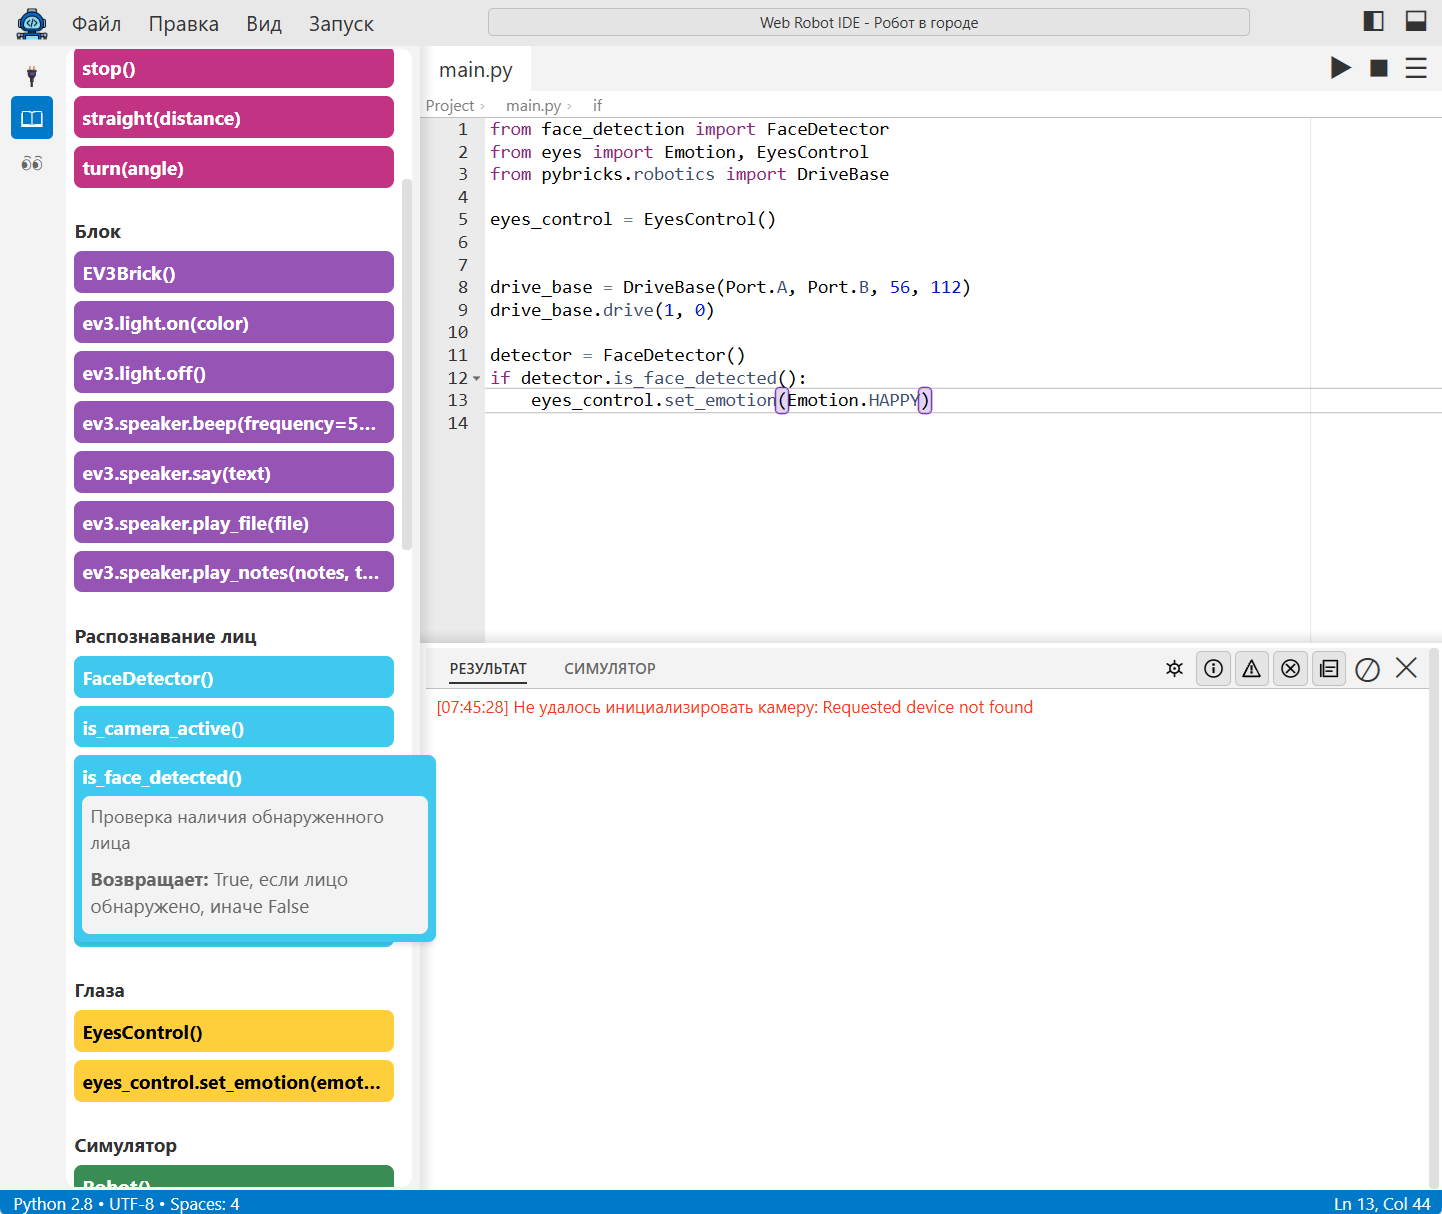Toggle the left sidebar layout icon
Image resolution: width=1442 pixels, height=1214 pixels.
pos(1374,21)
